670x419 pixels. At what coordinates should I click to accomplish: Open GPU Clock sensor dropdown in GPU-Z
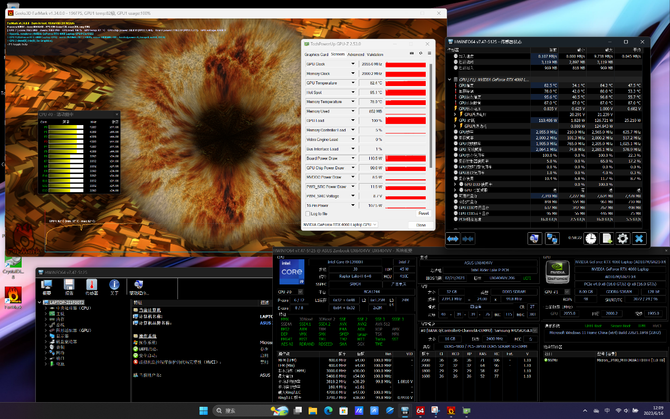click(353, 64)
